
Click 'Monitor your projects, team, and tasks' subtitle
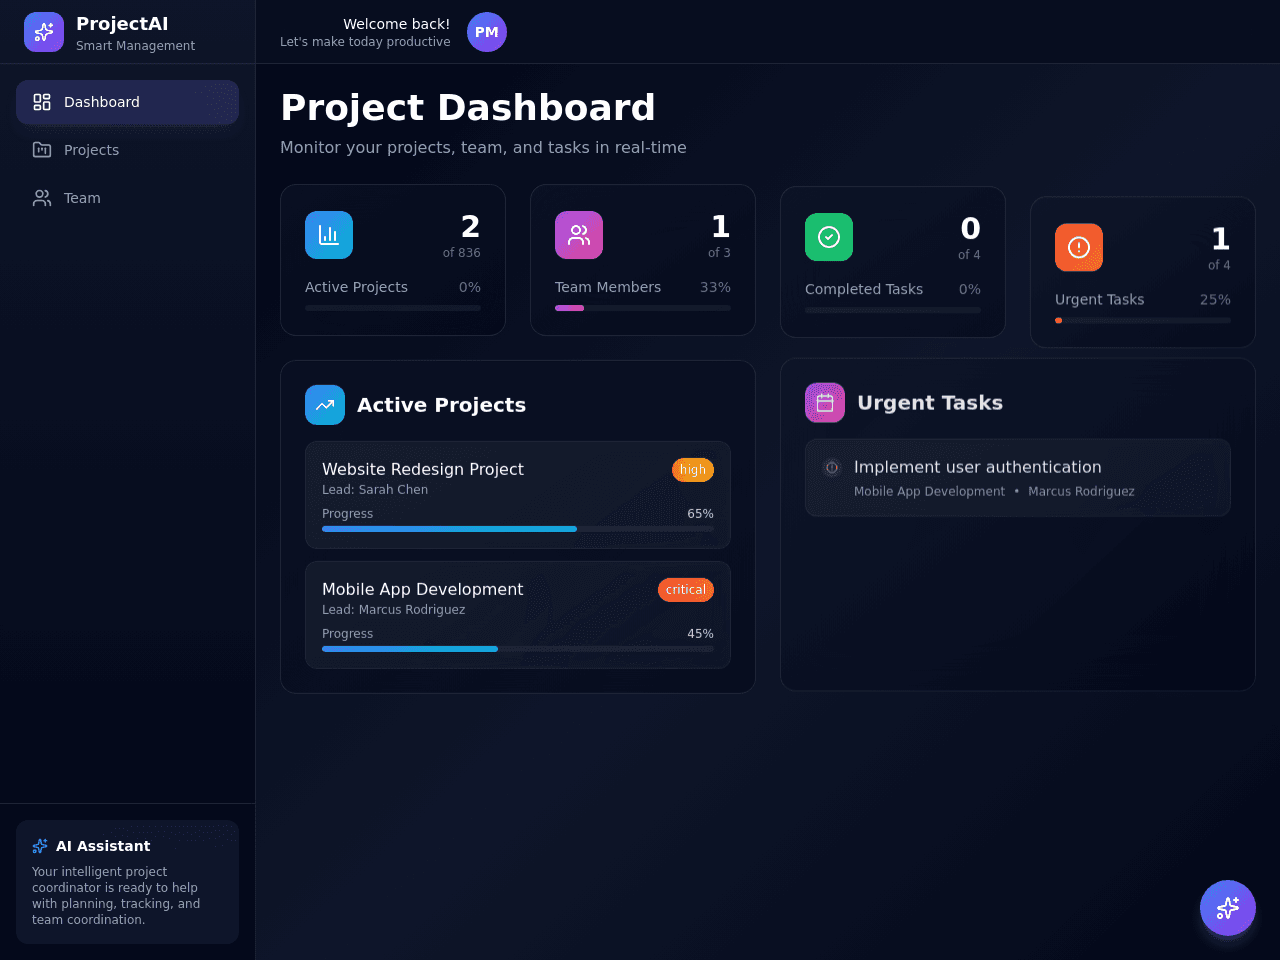pyautogui.click(x=483, y=148)
